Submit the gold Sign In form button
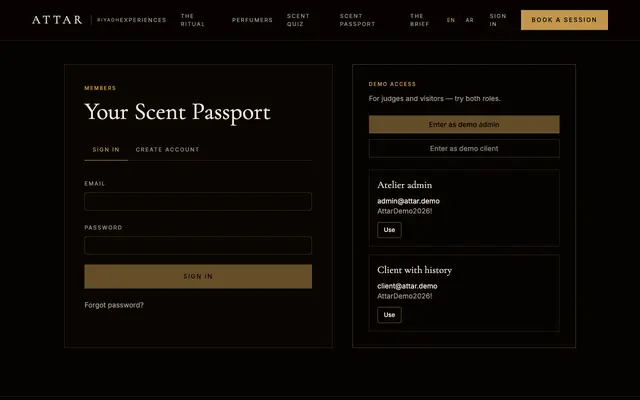The image size is (640, 400). tap(198, 276)
